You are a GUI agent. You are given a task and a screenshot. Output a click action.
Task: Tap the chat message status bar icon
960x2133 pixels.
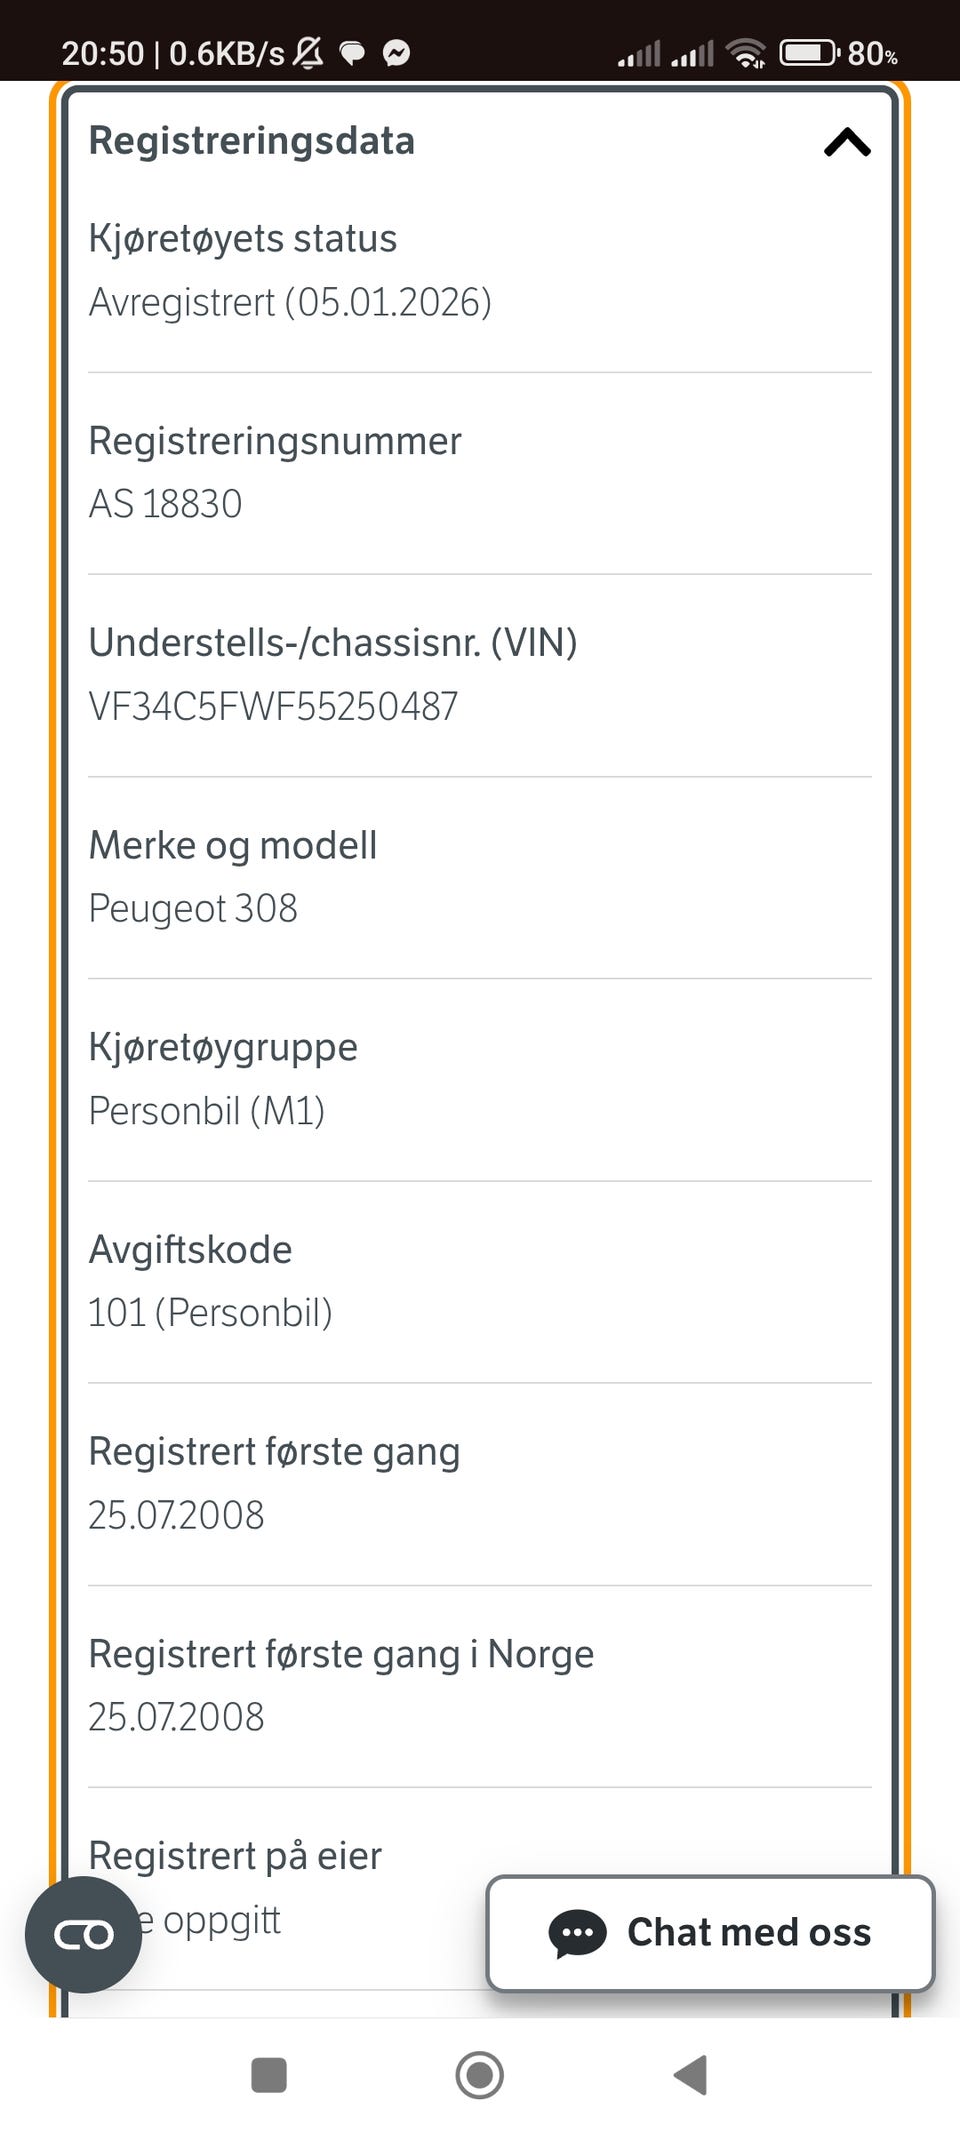[x=352, y=53]
